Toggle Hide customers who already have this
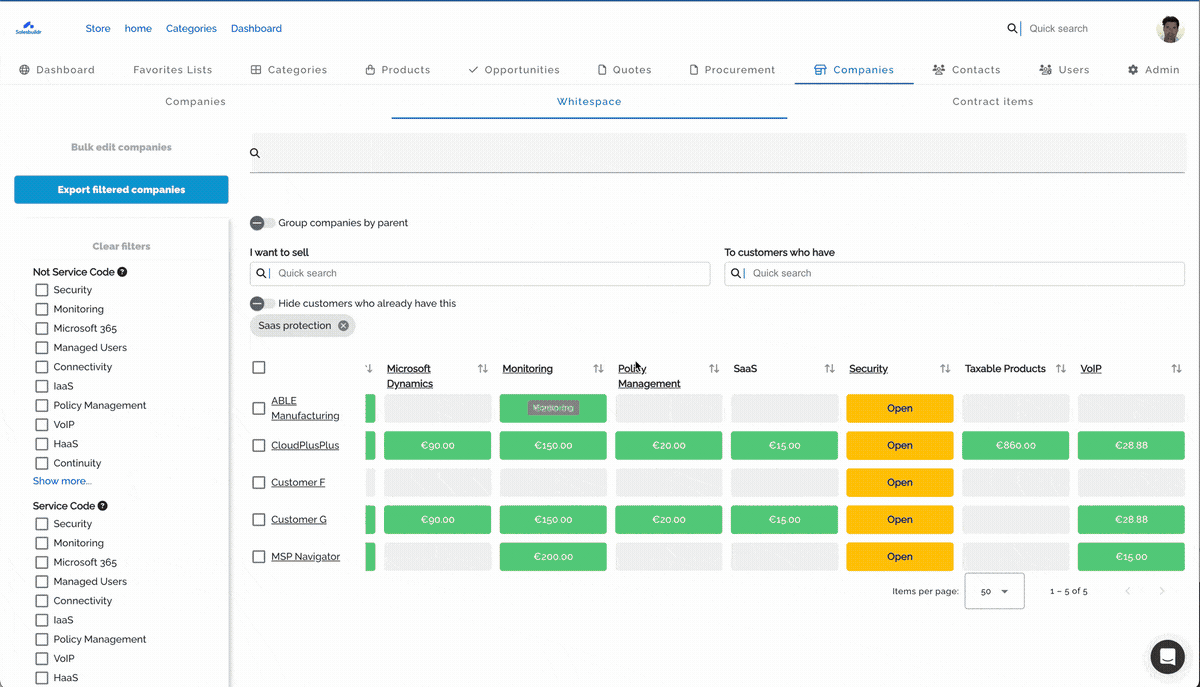Image resolution: width=1200 pixels, height=687 pixels. [262, 303]
